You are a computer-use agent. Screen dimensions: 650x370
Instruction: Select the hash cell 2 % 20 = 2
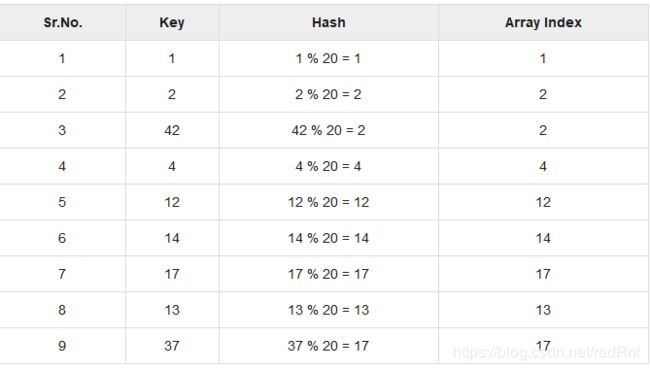coord(328,94)
